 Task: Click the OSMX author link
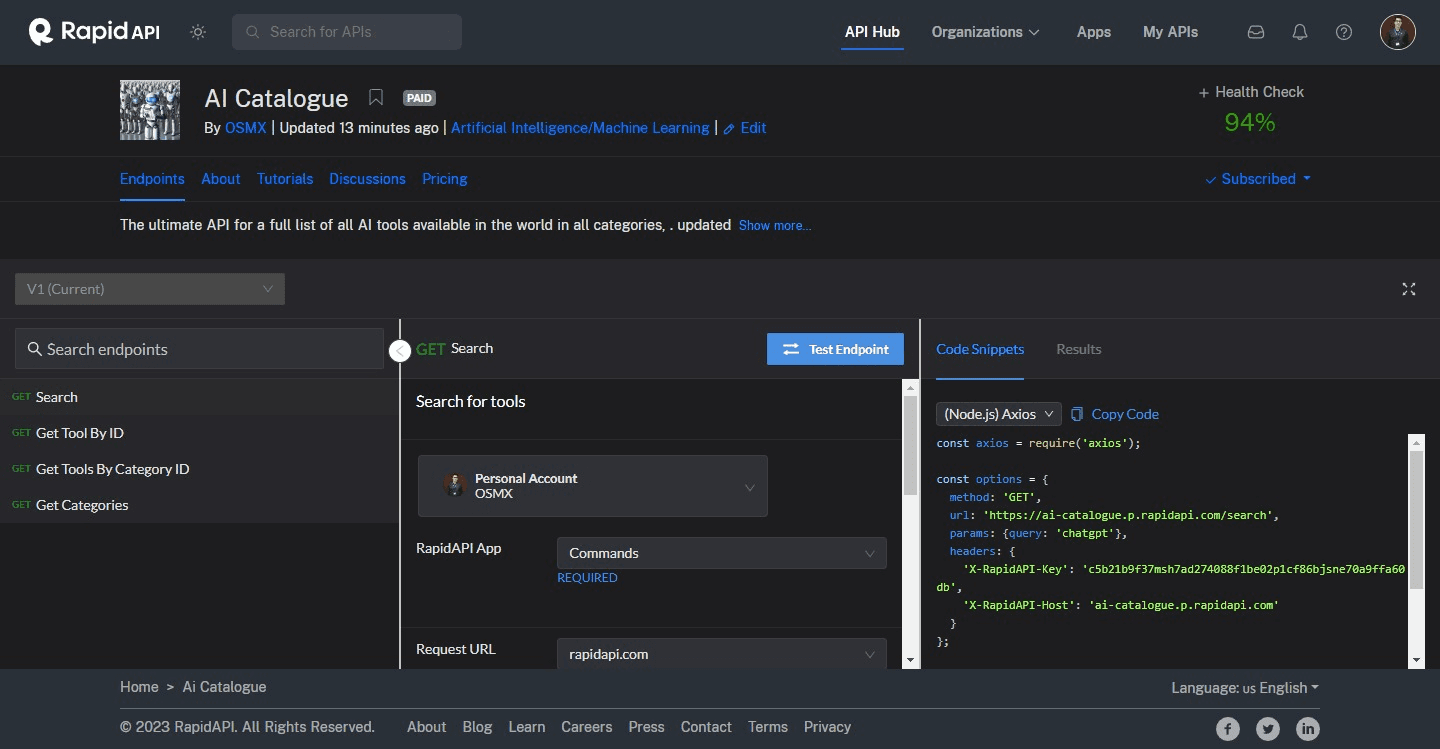(246, 128)
